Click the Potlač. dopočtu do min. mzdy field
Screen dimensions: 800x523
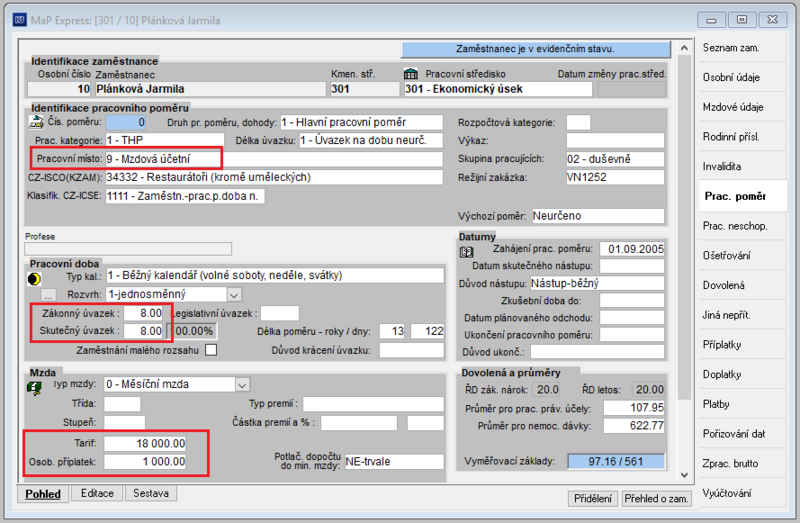point(394,462)
